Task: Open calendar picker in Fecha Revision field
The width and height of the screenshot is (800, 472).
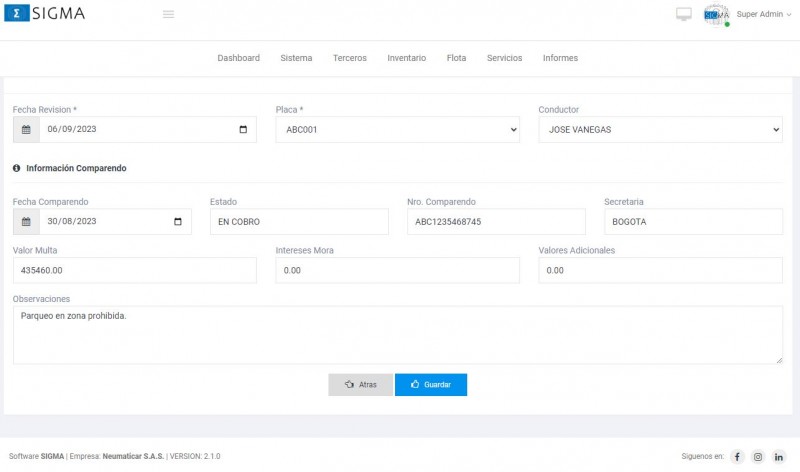Action: (243, 130)
